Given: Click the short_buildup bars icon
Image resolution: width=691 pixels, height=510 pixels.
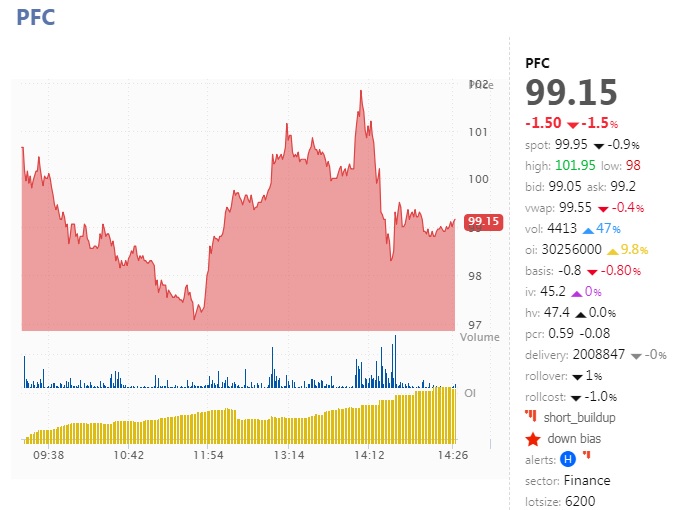Looking at the screenshot, I should (532, 416).
